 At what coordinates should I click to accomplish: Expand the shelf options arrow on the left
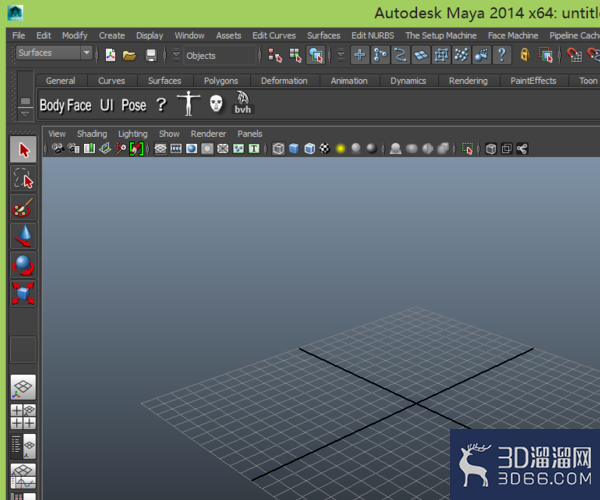coord(25,114)
